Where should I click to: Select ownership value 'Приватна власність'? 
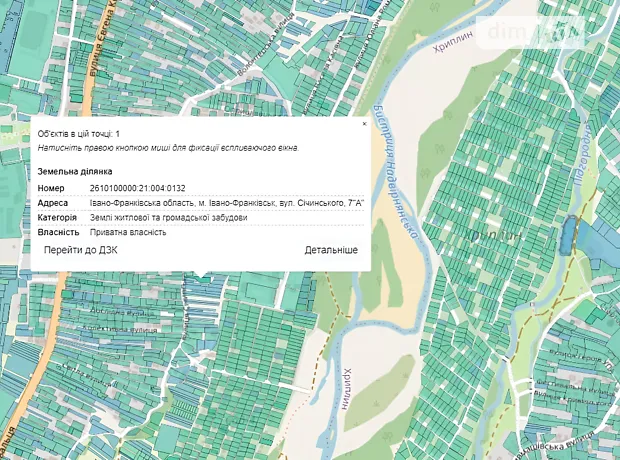[x=128, y=233]
